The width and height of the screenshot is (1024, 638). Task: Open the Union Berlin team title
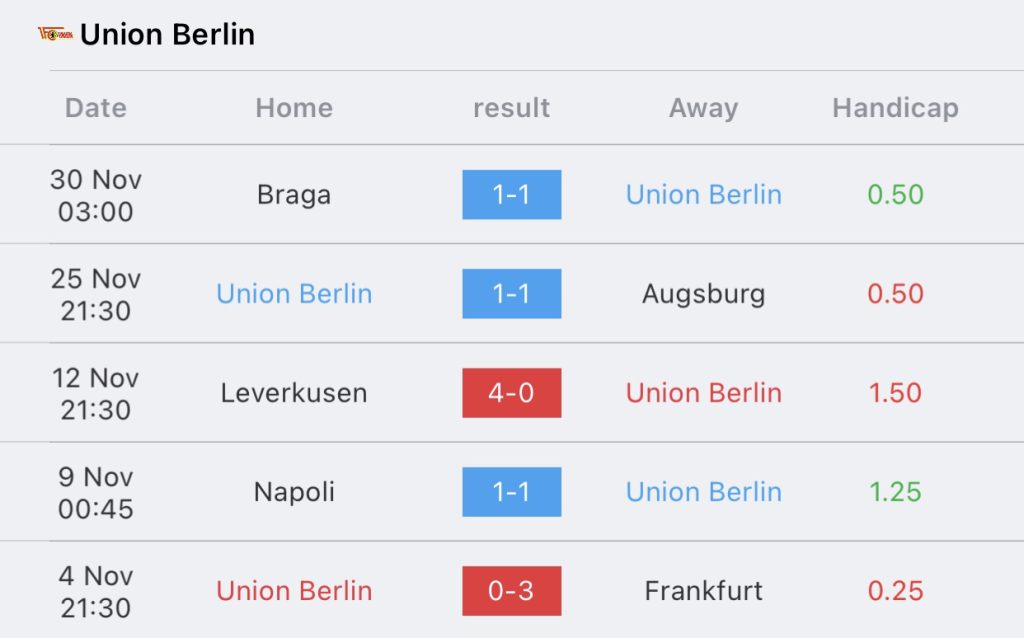[167, 35]
